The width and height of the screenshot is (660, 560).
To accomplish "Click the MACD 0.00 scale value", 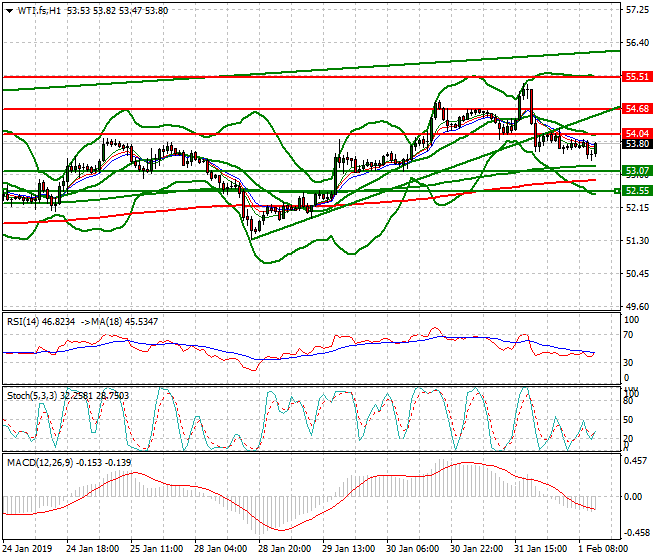I will point(633,497).
